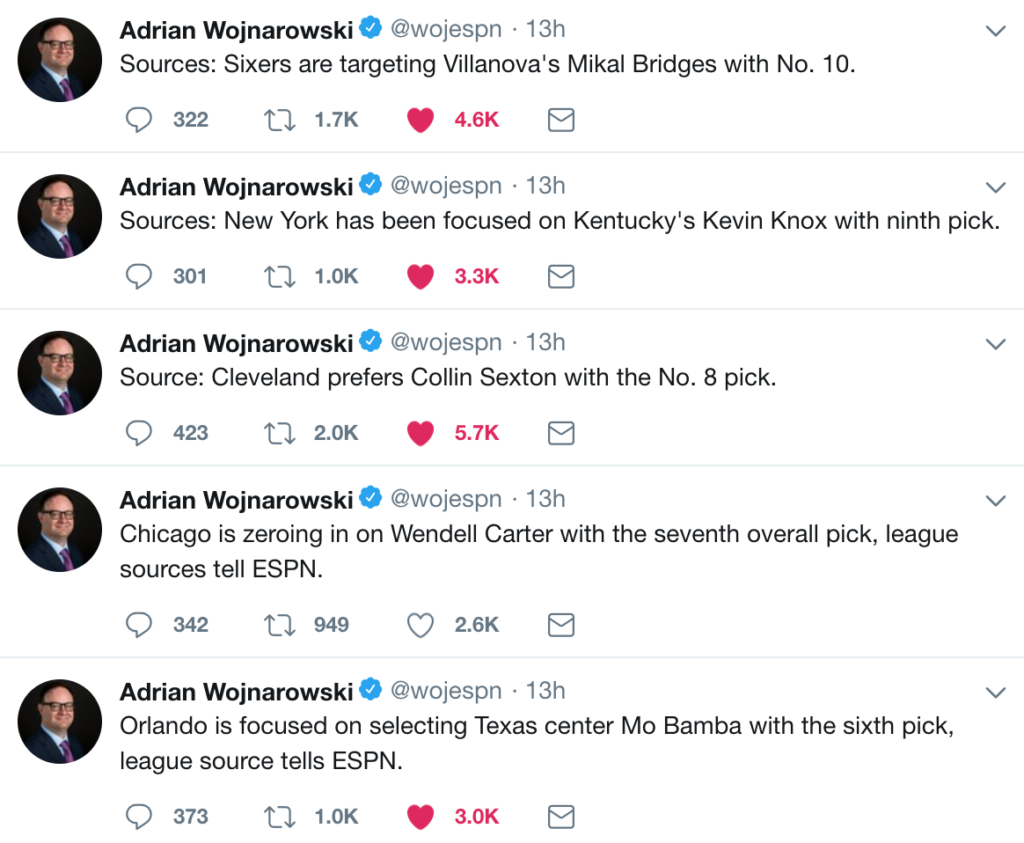Retweet the Kevin Knox New York tweet
This screenshot has width=1024, height=843.
279,277
